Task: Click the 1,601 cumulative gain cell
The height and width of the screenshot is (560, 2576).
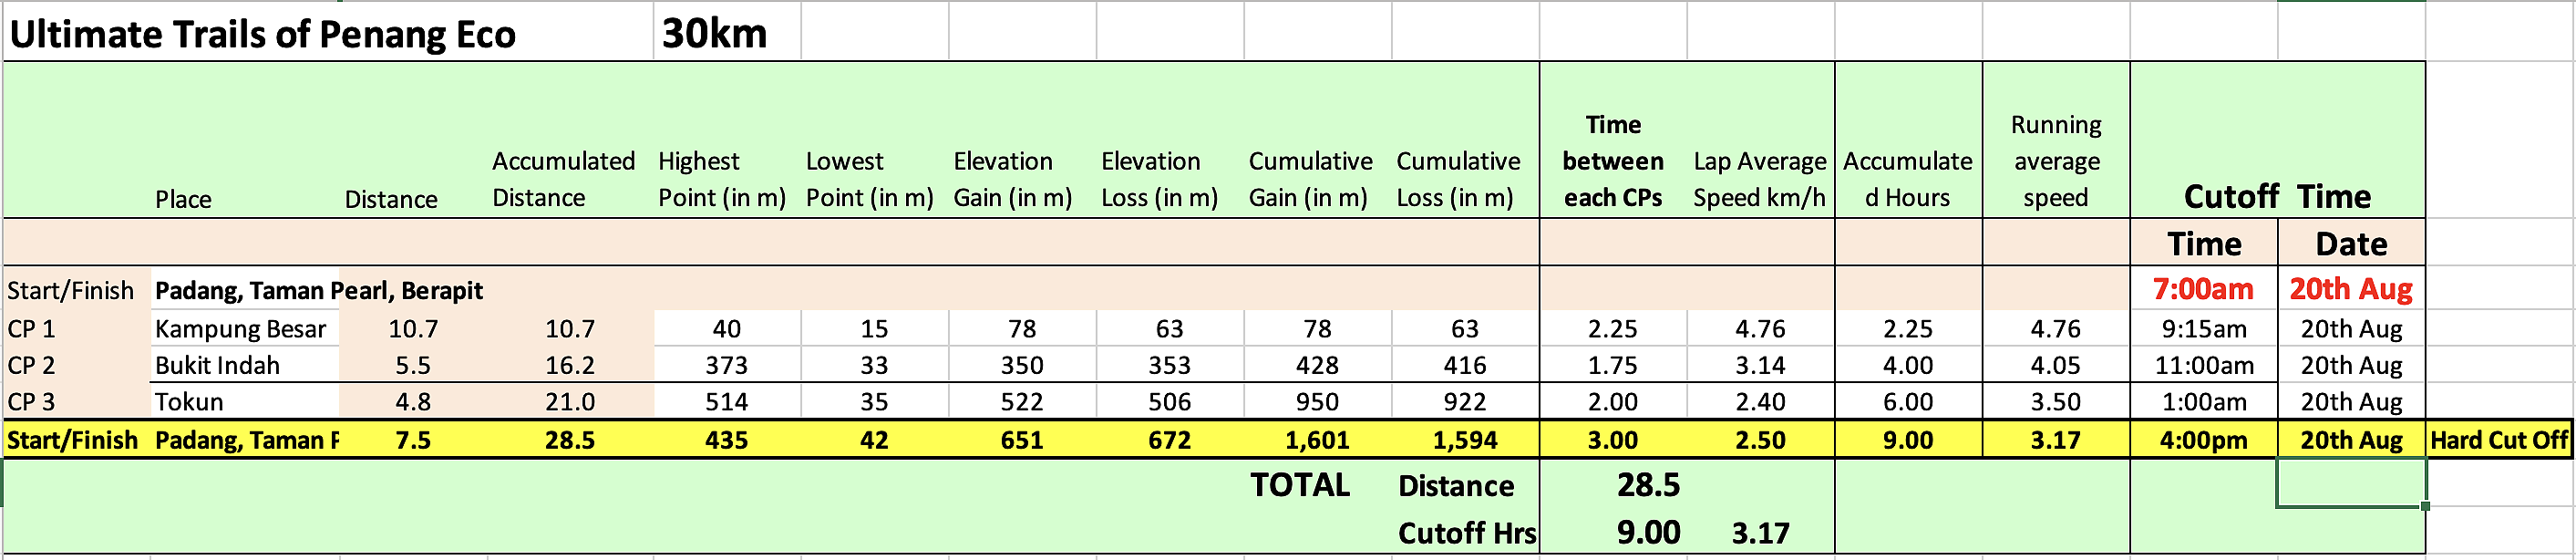Action: click(x=1317, y=440)
